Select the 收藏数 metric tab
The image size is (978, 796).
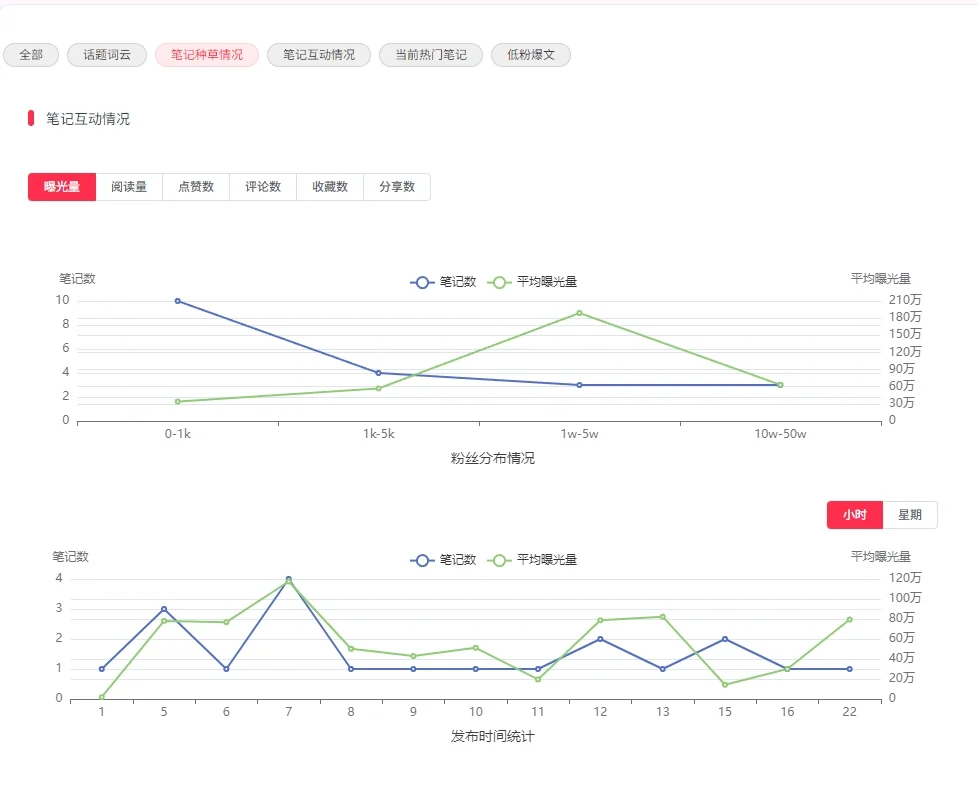click(330, 186)
